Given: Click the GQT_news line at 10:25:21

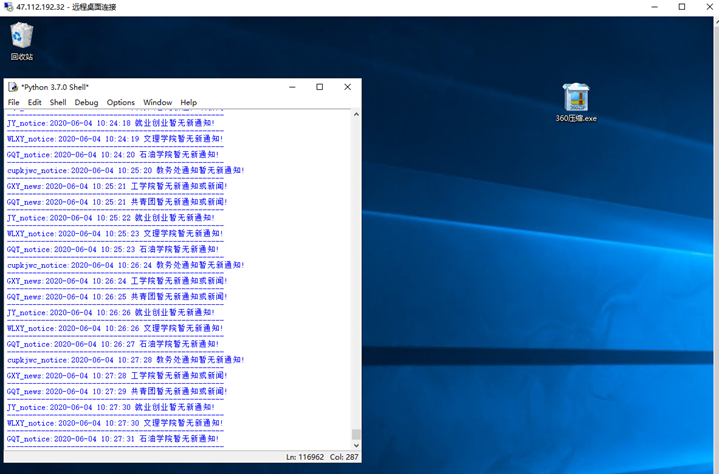Looking at the screenshot, I should (x=117, y=202).
